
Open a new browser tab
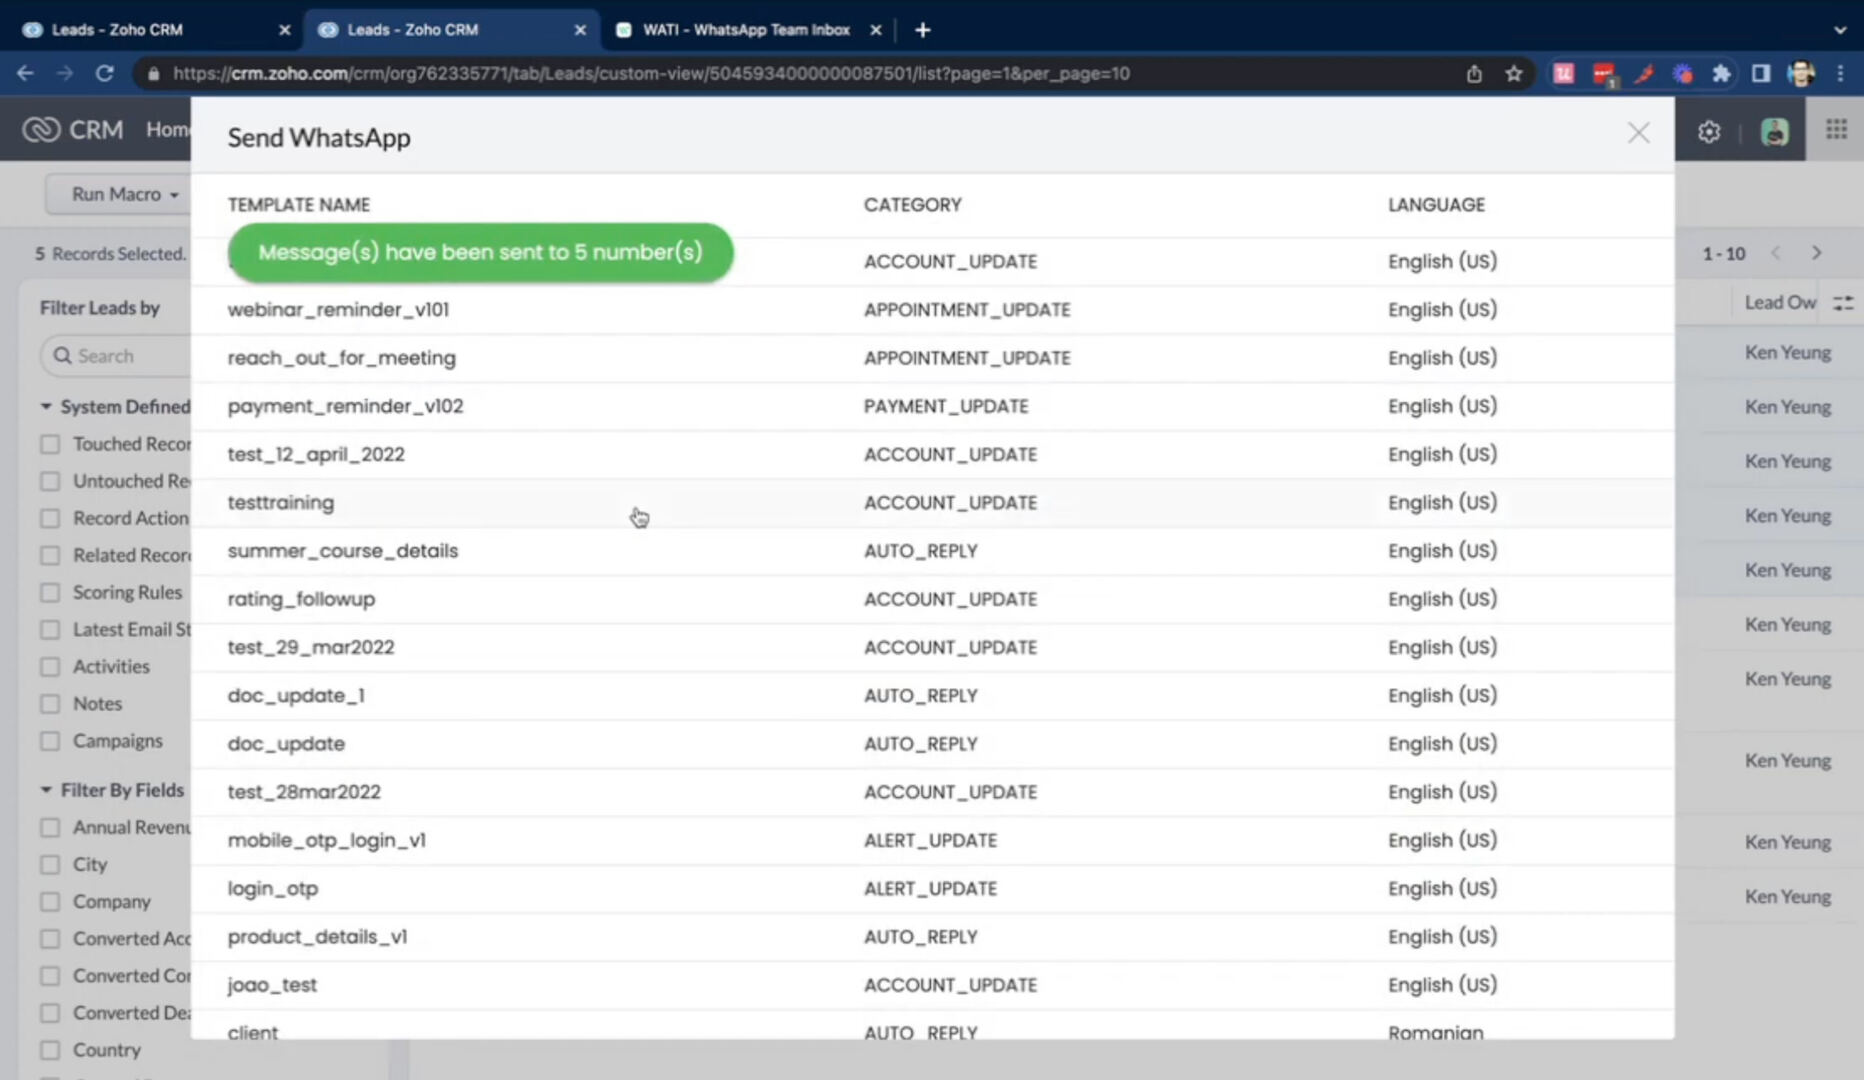[923, 30]
